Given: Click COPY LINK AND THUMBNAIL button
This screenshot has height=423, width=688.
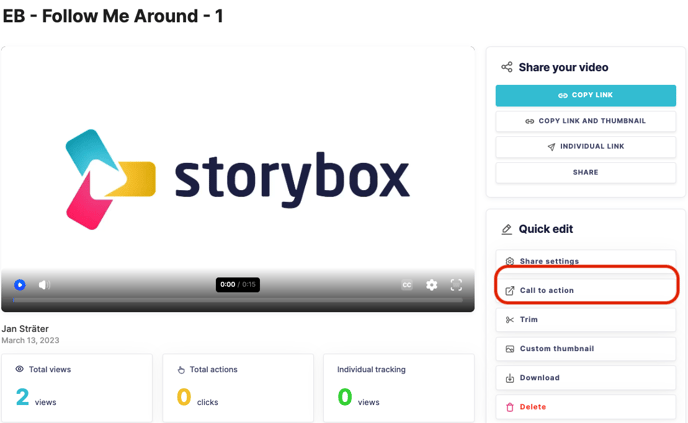Looking at the screenshot, I should coord(586,121).
